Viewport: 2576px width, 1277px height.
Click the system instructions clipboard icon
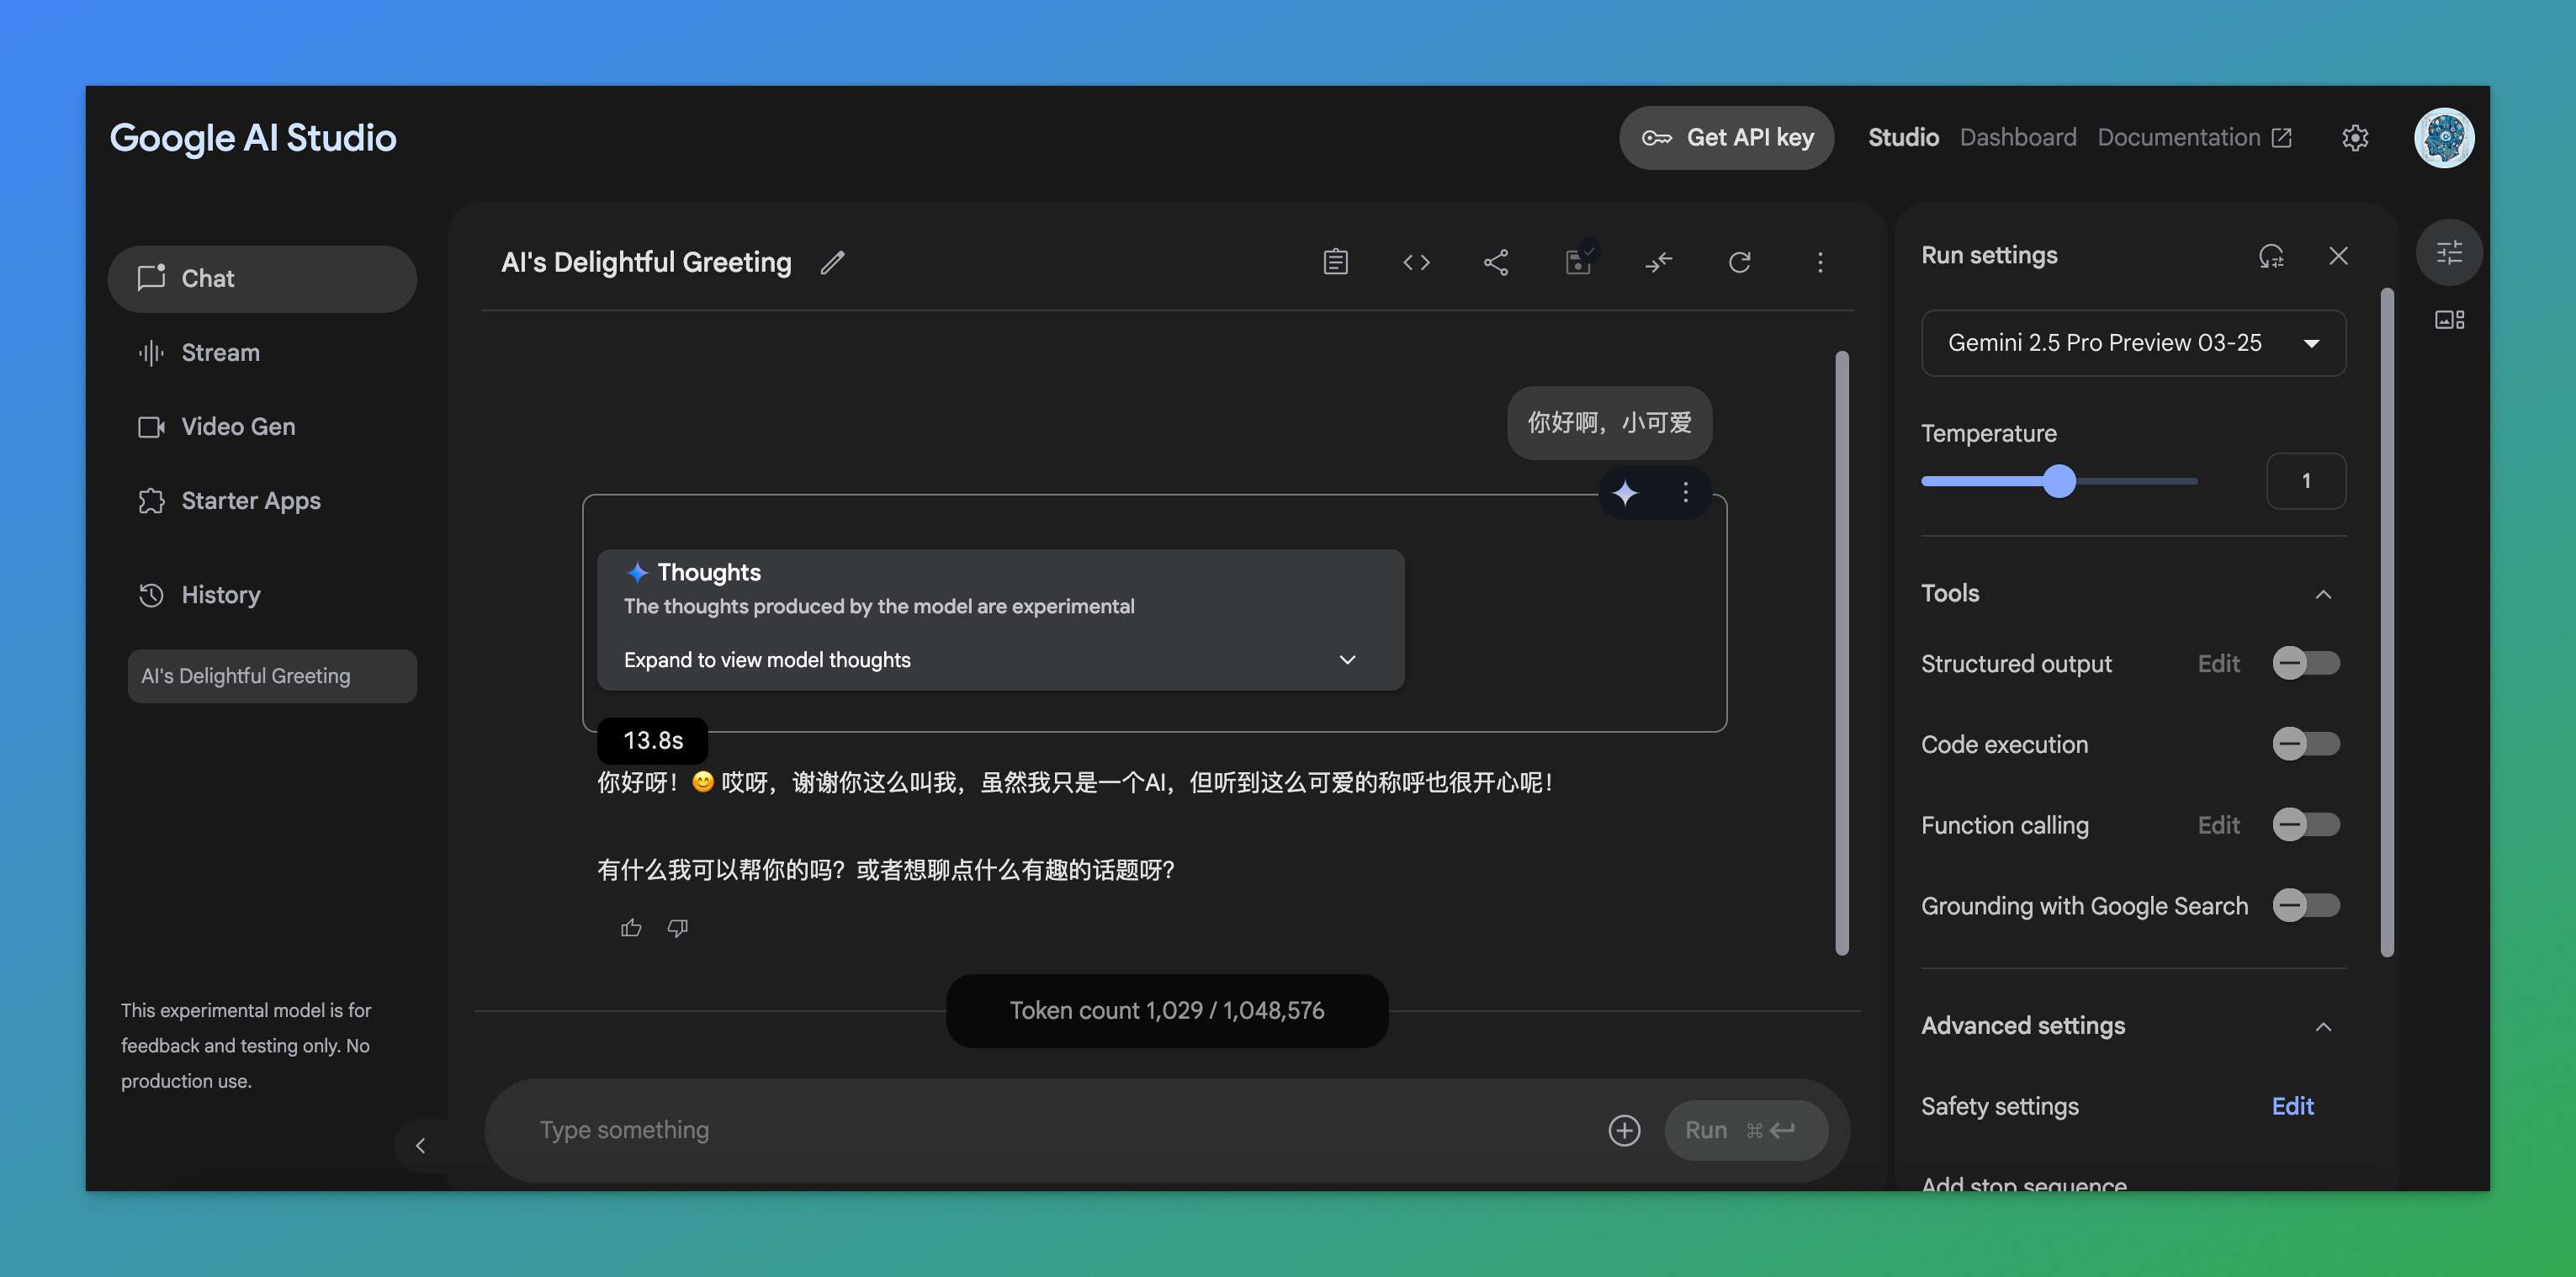point(1335,262)
